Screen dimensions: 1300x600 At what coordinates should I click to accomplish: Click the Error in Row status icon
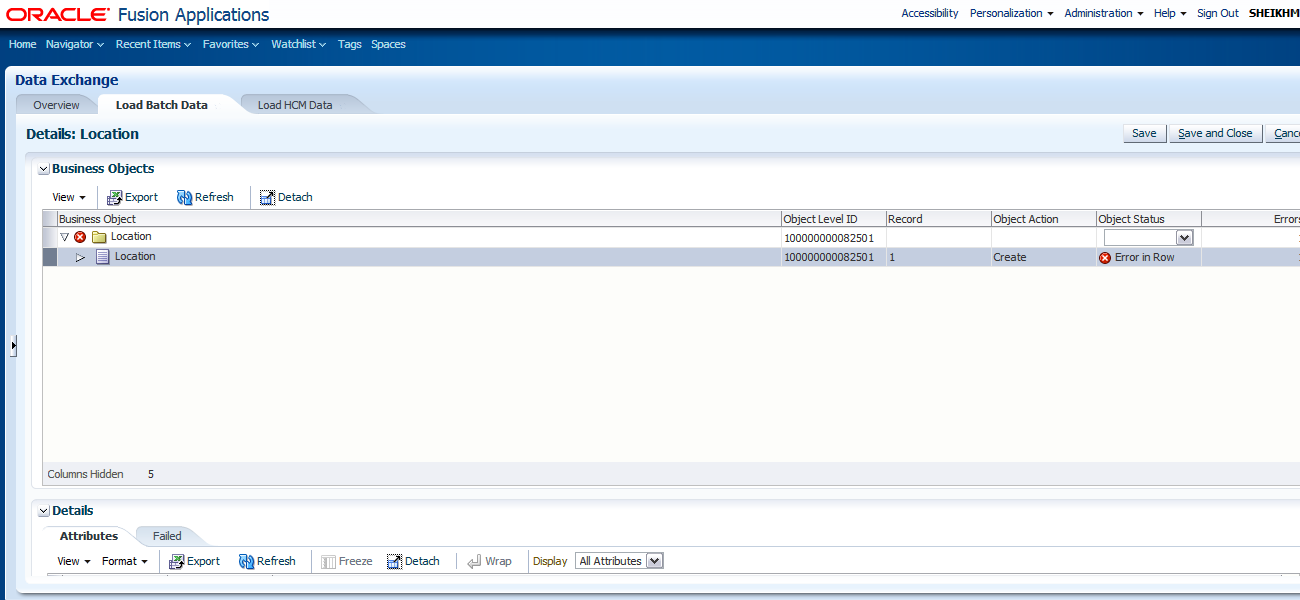pyautogui.click(x=1105, y=257)
